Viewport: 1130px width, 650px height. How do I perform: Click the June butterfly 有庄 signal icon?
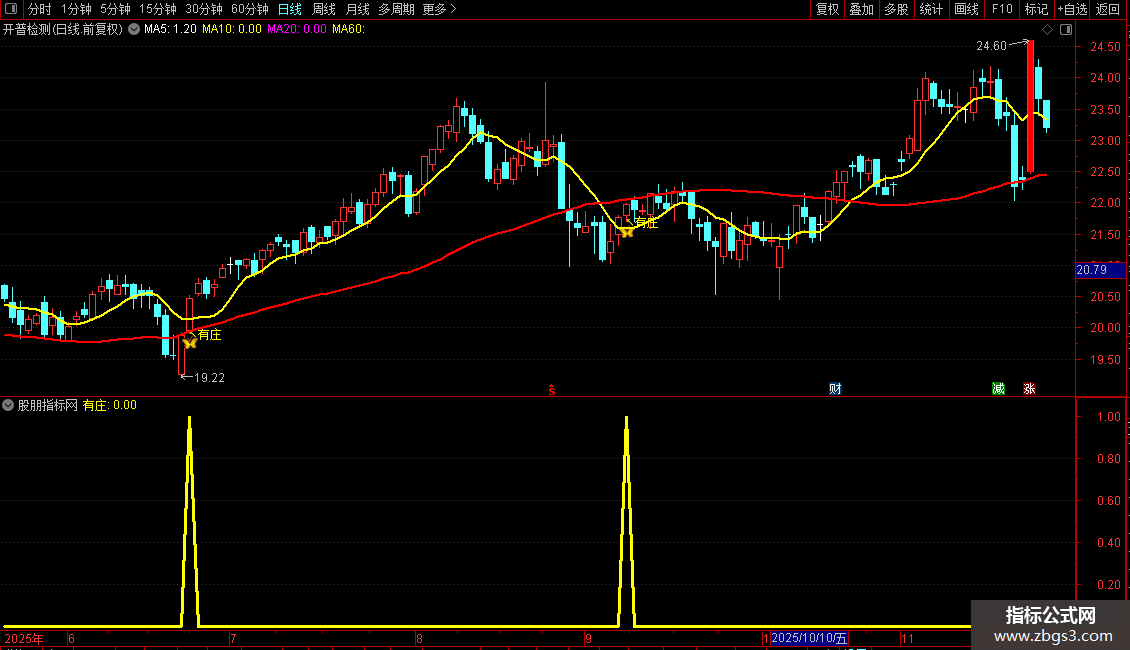pyautogui.click(x=190, y=343)
